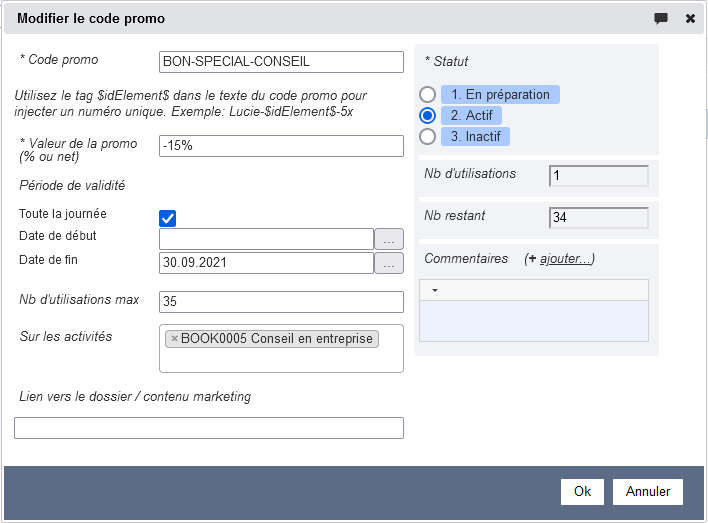Set status to Inactif
708x523 pixels.
(428, 136)
